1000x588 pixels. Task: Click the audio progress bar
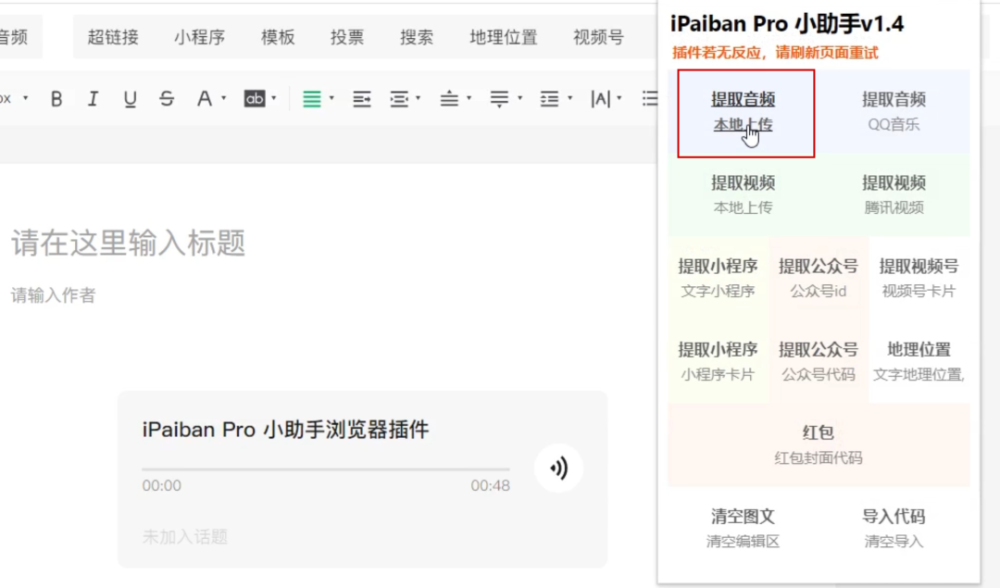point(326,469)
